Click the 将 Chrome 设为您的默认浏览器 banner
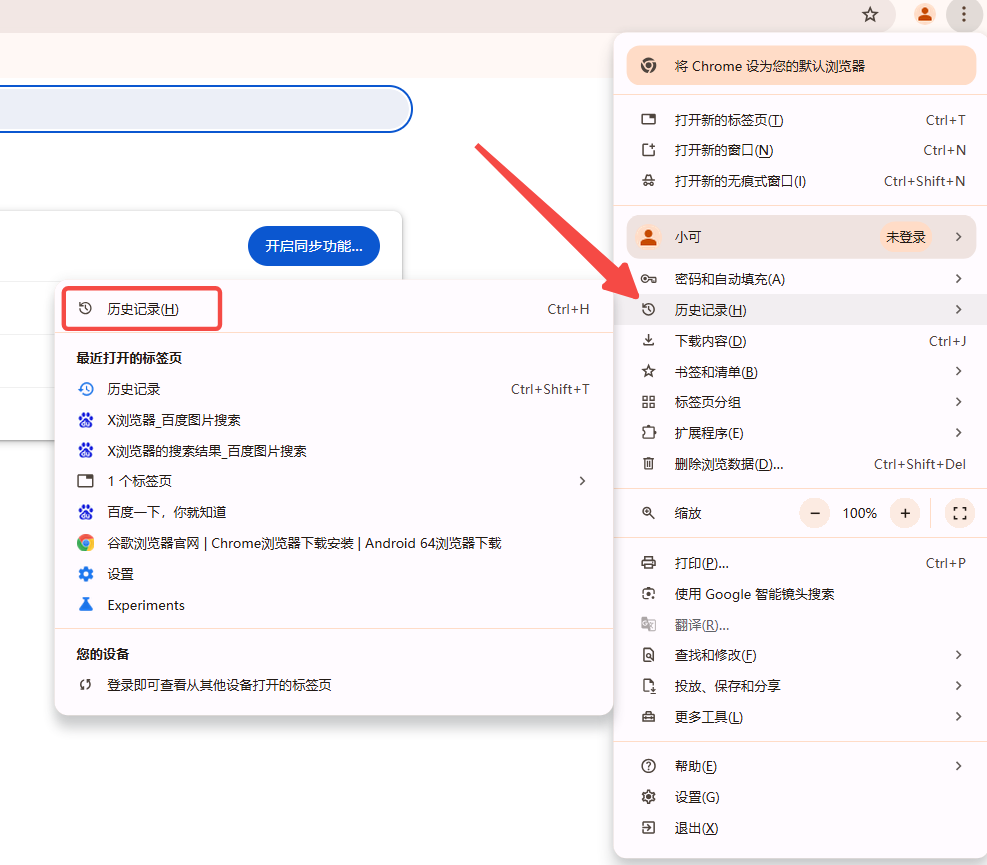Image resolution: width=987 pixels, height=865 pixels. [801, 65]
